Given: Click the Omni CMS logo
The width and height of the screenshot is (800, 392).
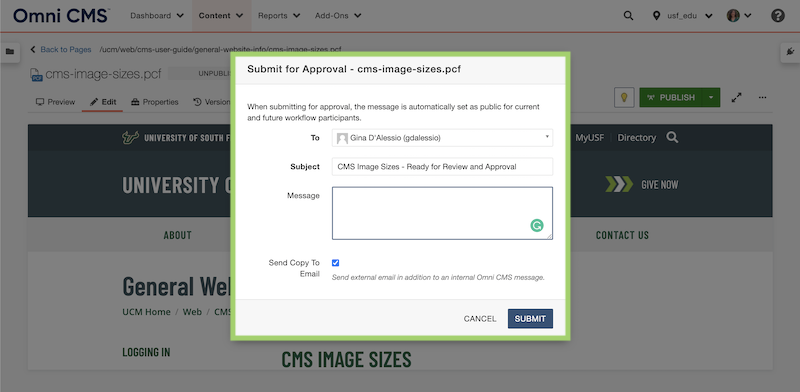Looking at the screenshot, I should [61, 16].
